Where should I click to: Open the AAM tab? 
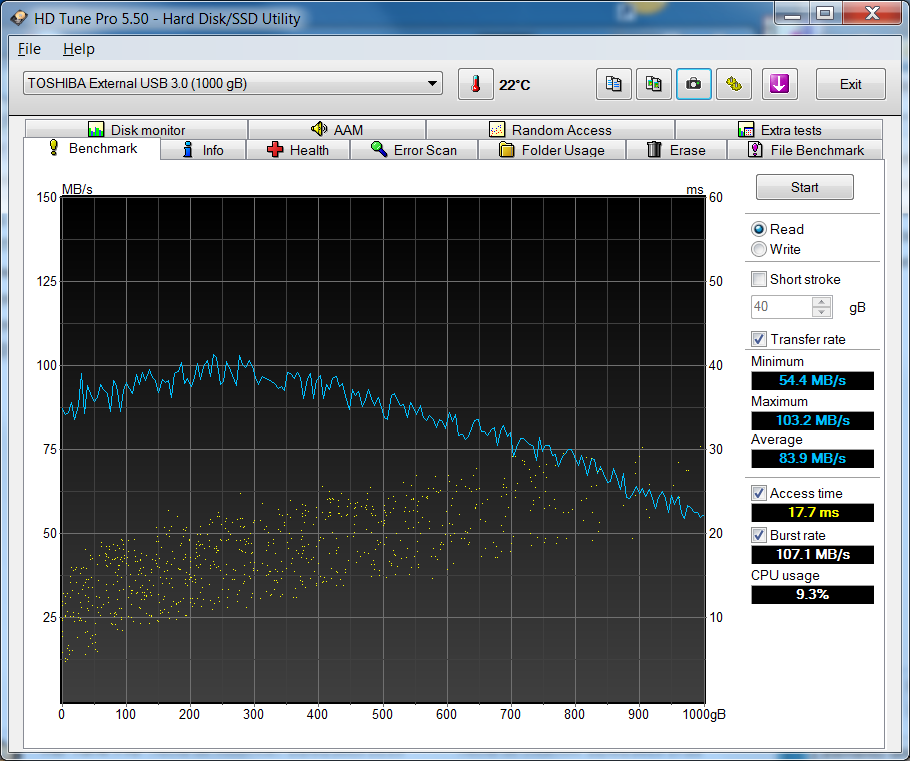coord(337,129)
